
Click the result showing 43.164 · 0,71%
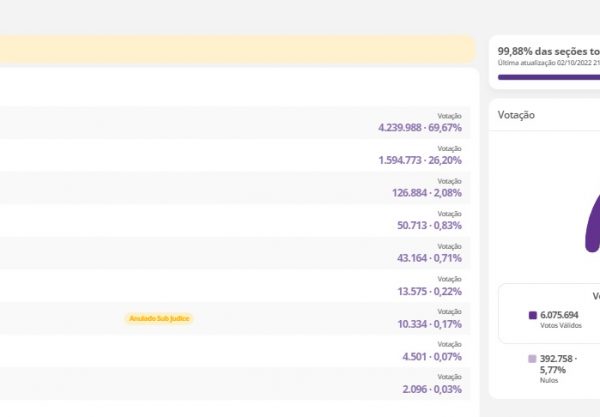coord(429,258)
